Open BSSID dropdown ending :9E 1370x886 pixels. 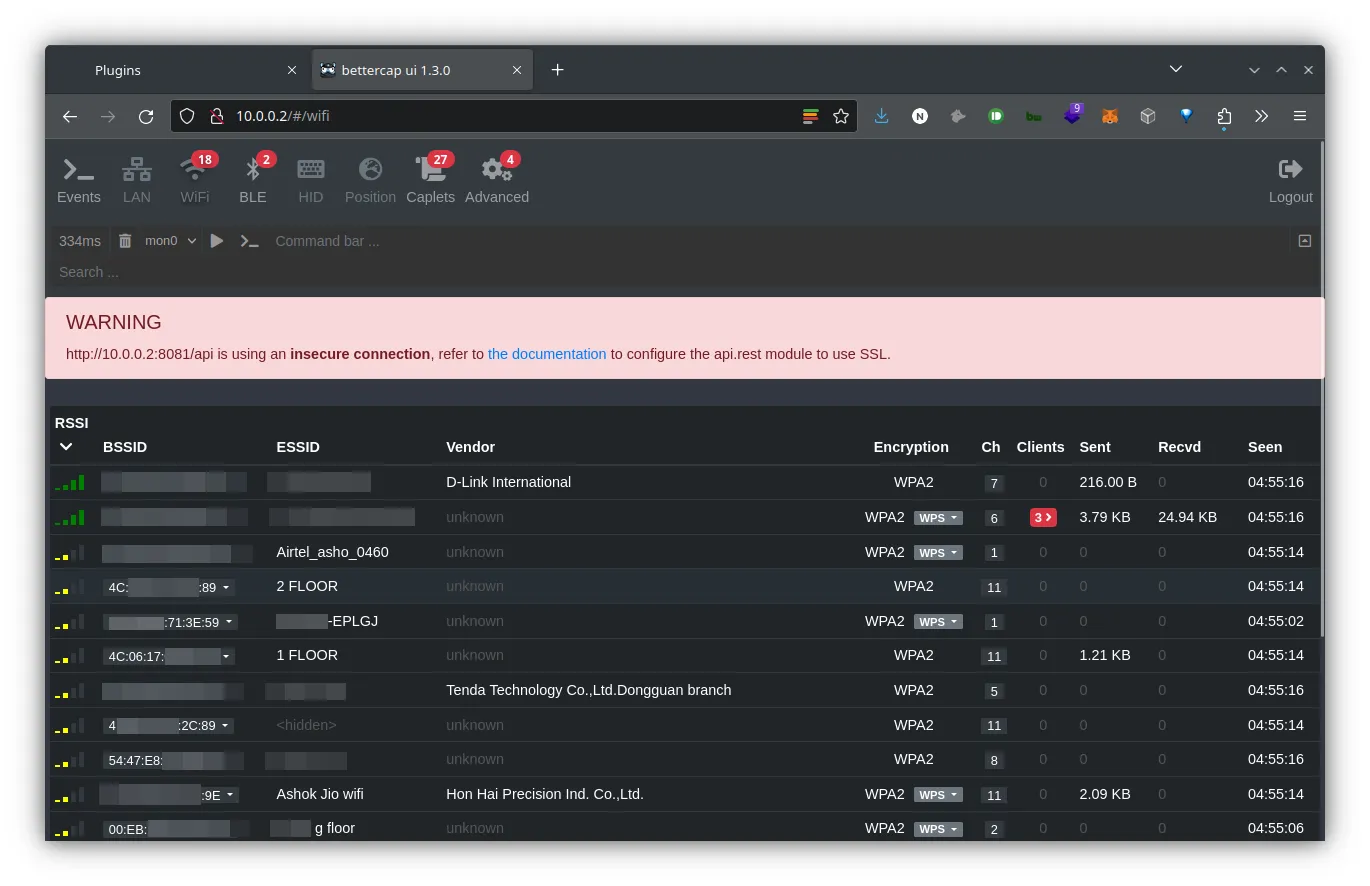(169, 795)
